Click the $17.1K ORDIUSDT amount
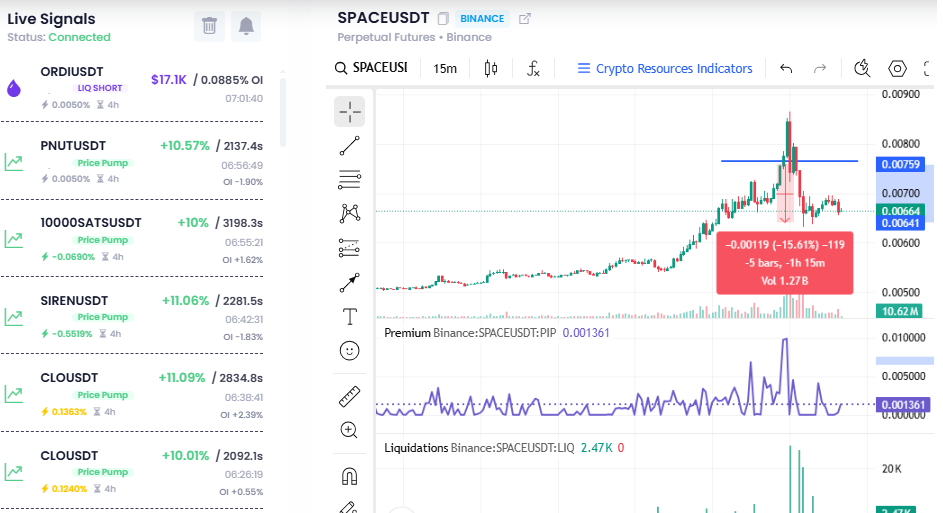The width and height of the screenshot is (943, 513). [169, 79]
